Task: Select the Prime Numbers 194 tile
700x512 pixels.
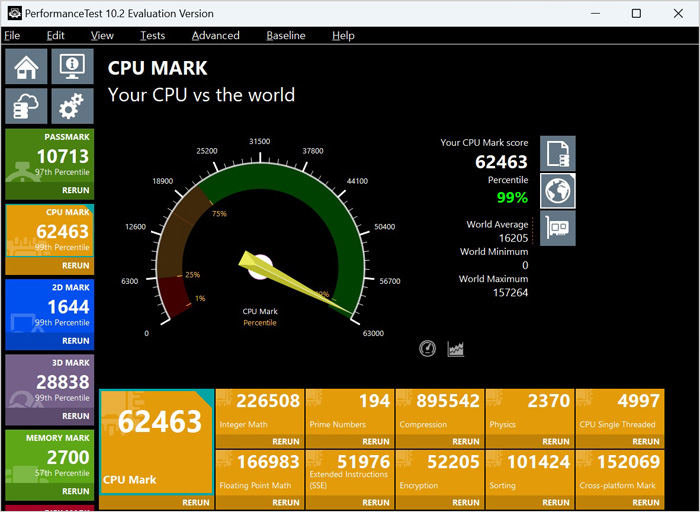Action: point(350,412)
